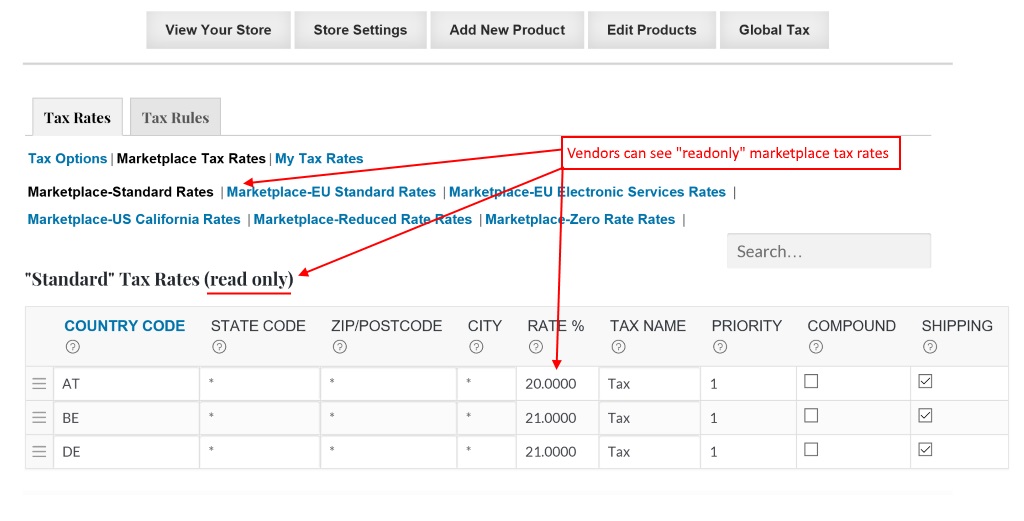Toggle the Shipping checkbox for DE

coord(925,450)
